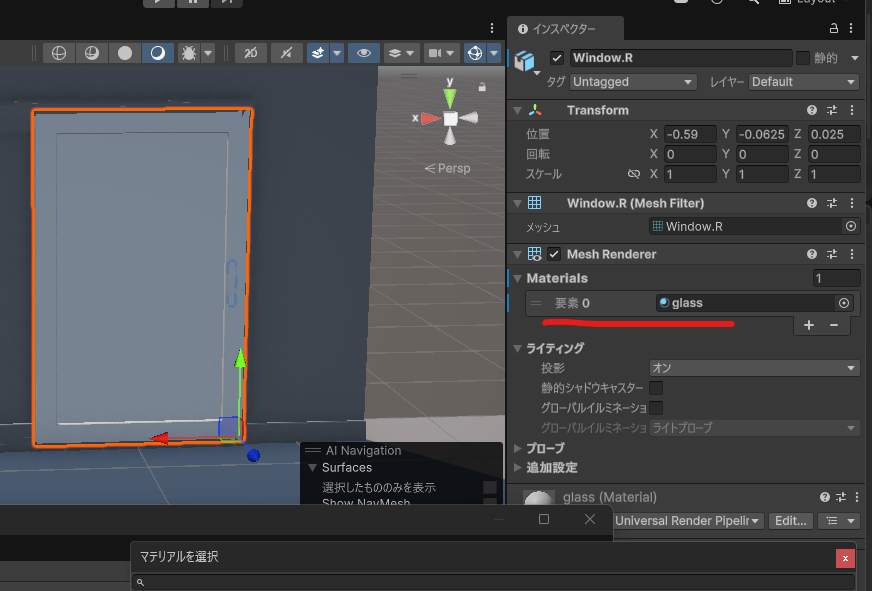Toggle the 静的 static checkbox

(802, 58)
